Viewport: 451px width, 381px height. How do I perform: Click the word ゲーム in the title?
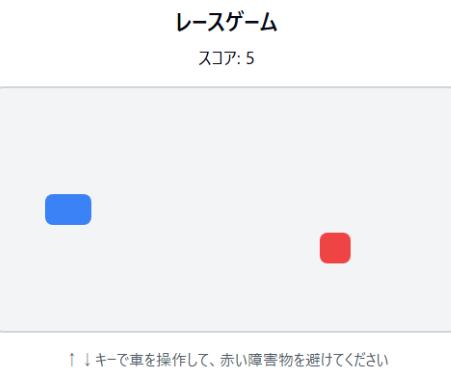[x=252, y=22]
